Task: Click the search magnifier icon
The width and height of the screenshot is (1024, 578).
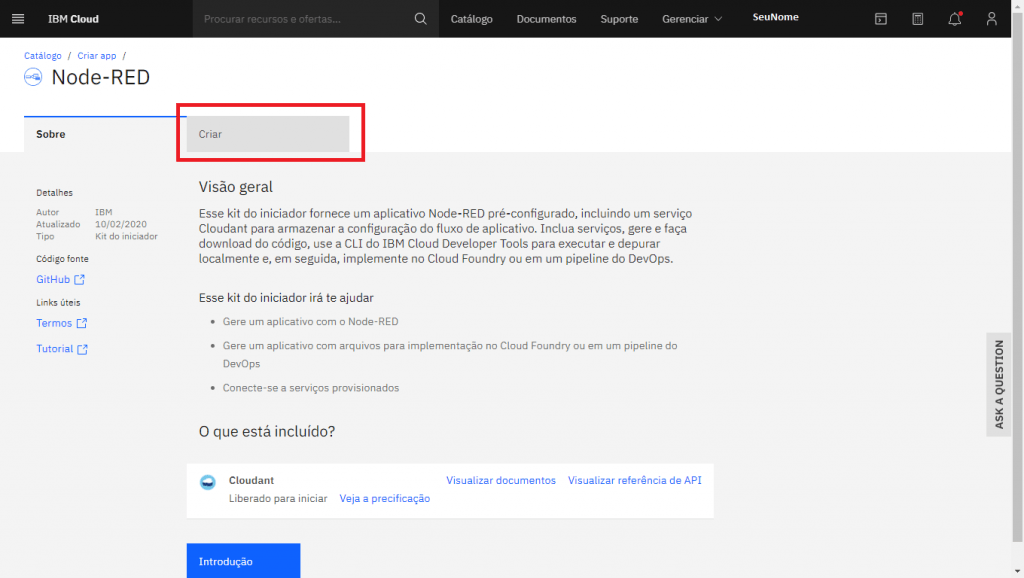Action: pyautogui.click(x=421, y=19)
